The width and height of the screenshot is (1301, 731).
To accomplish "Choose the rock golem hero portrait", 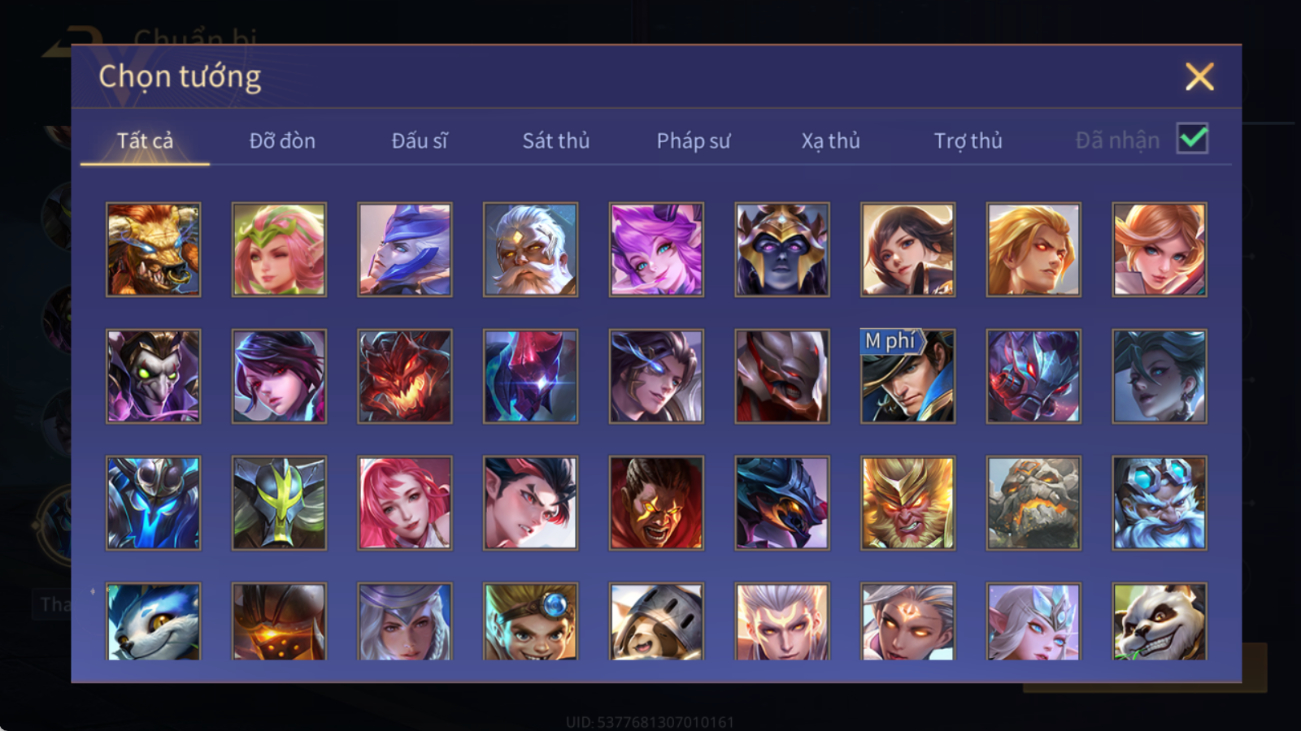I will click(x=1033, y=503).
